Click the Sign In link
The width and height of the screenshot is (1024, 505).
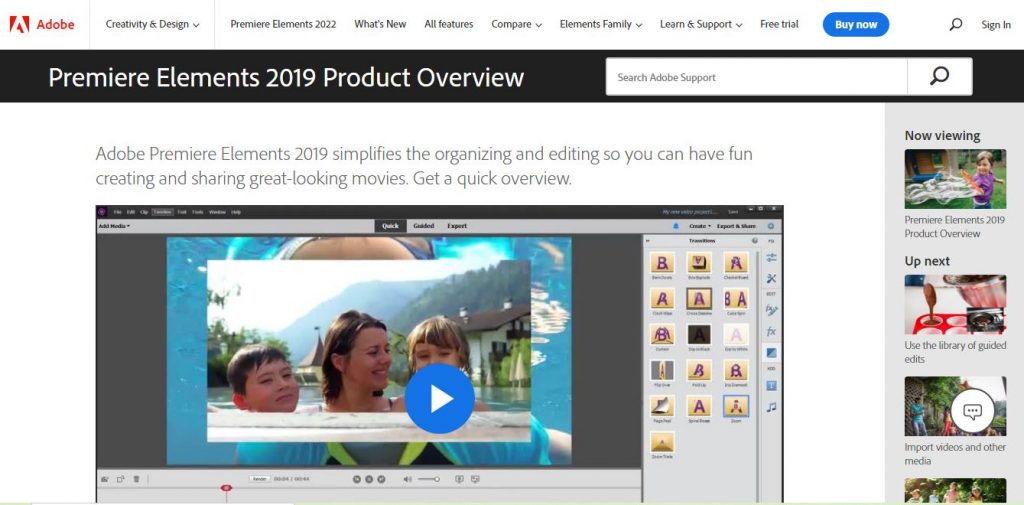click(x=995, y=25)
